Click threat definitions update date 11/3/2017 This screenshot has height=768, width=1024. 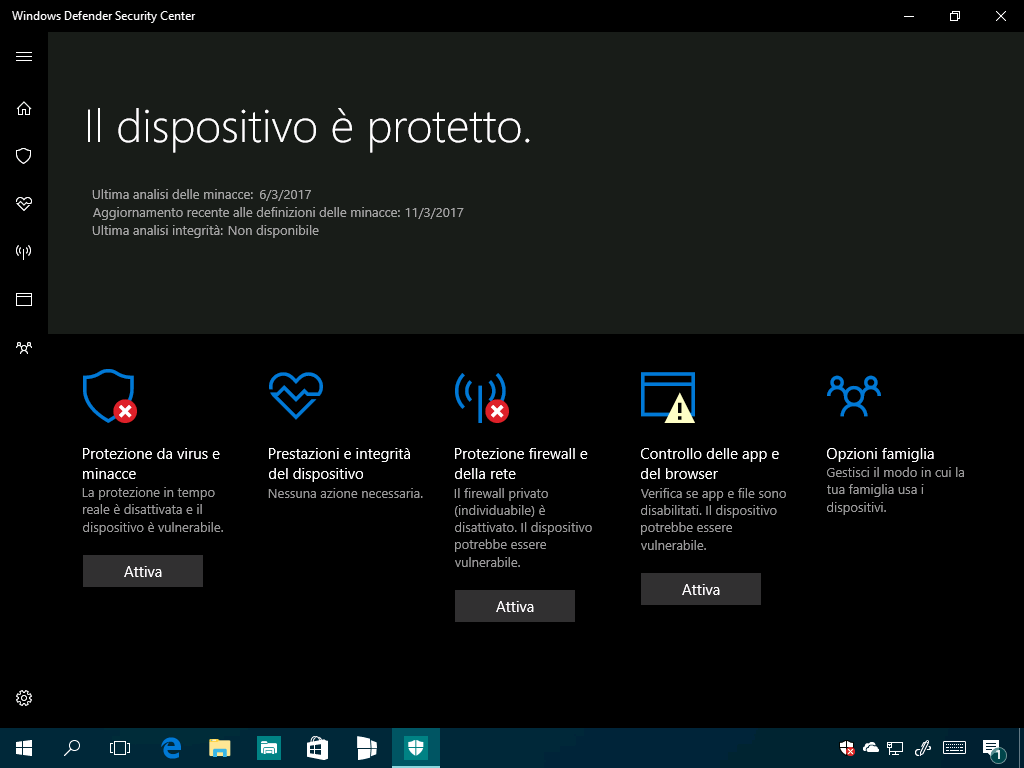point(434,213)
